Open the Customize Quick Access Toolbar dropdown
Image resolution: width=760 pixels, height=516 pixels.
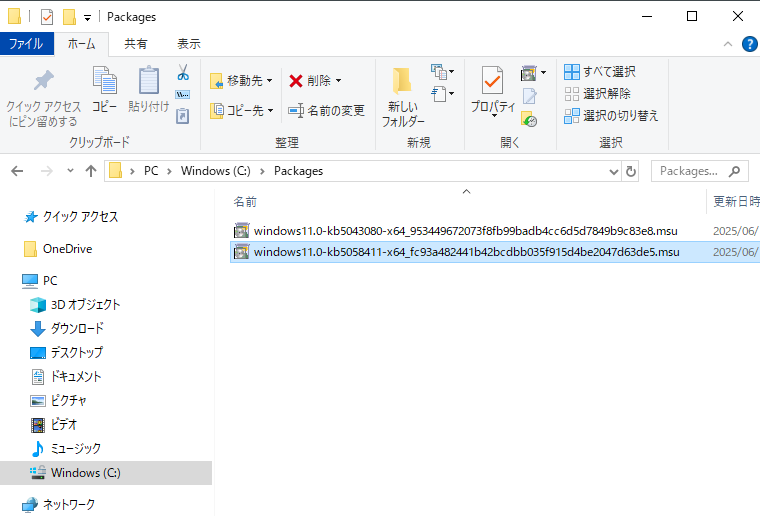point(87,18)
